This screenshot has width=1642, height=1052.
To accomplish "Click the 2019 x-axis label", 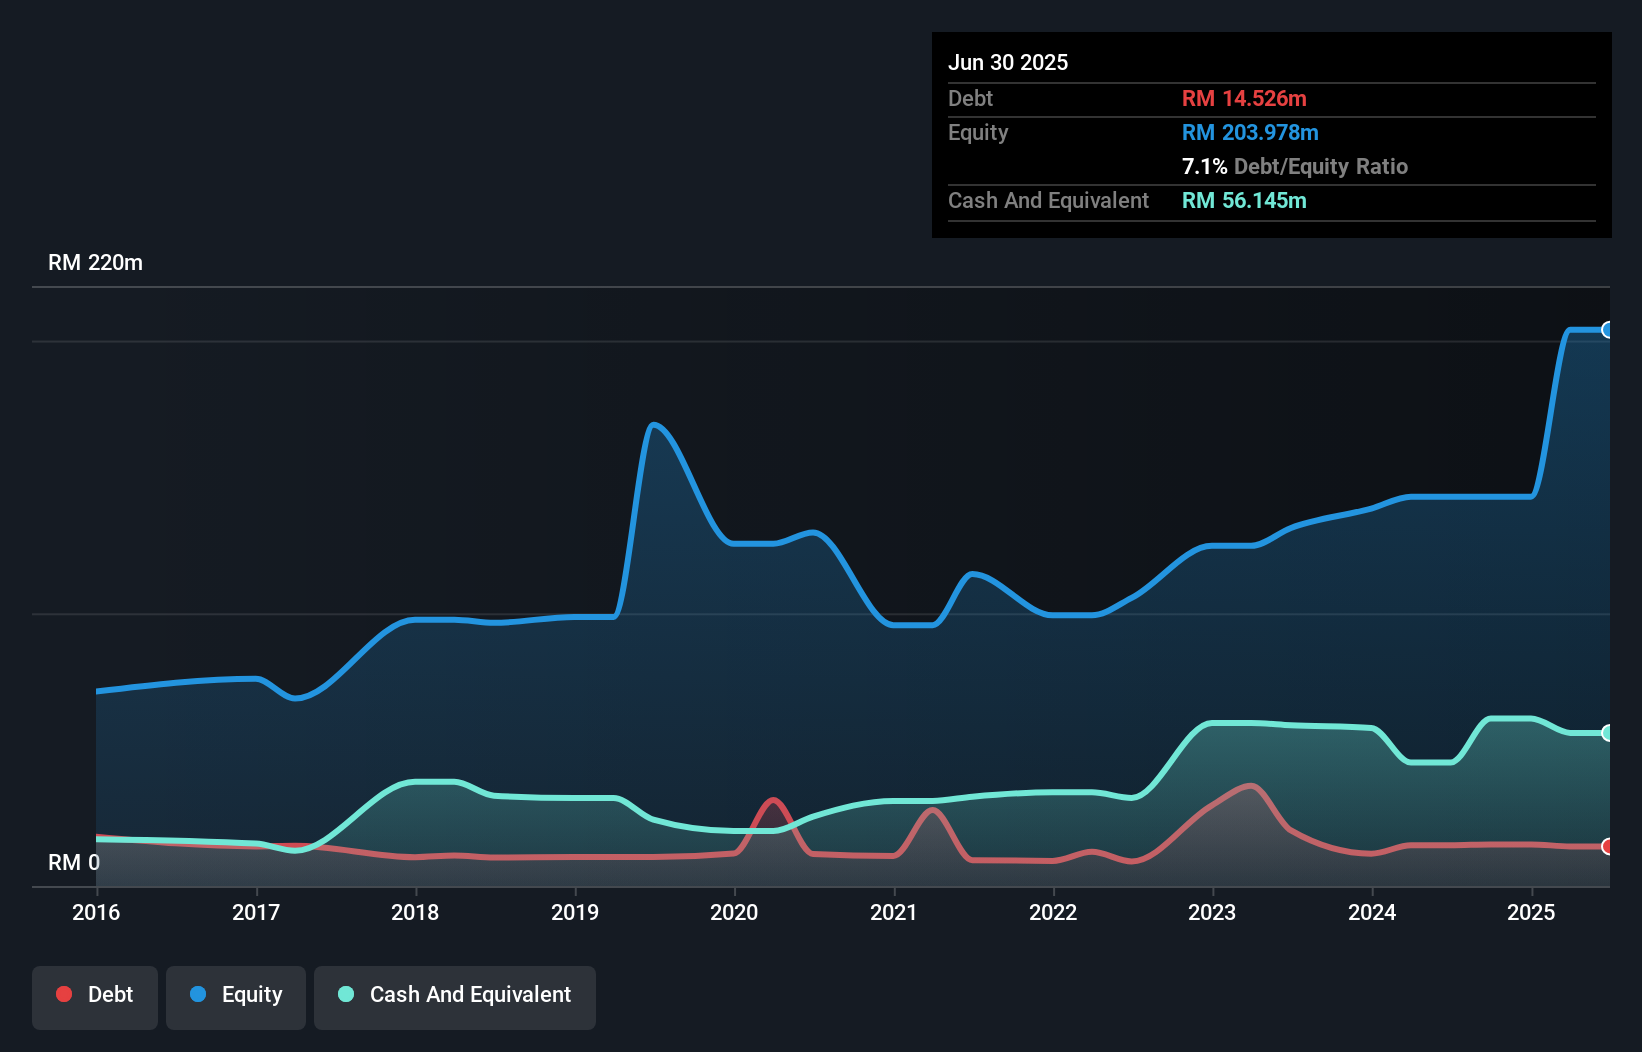I will (x=575, y=912).
